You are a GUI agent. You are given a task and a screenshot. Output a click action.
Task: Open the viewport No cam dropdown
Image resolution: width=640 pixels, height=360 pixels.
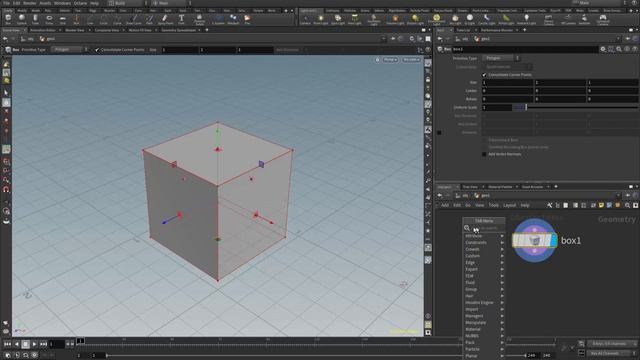pyautogui.click(x=411, y=60)
